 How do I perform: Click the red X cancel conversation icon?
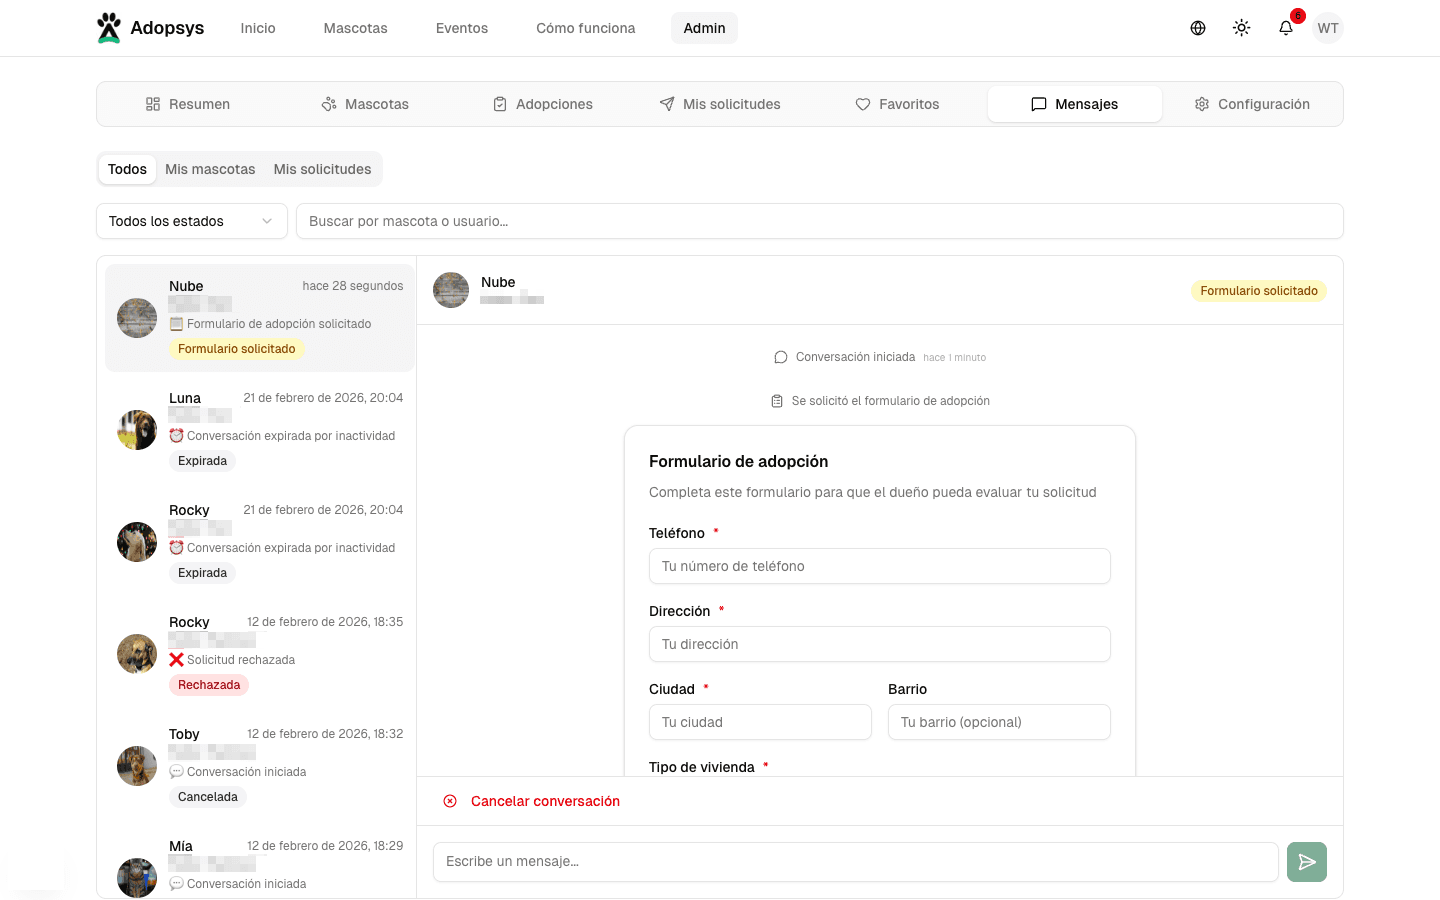pos(450,801)
